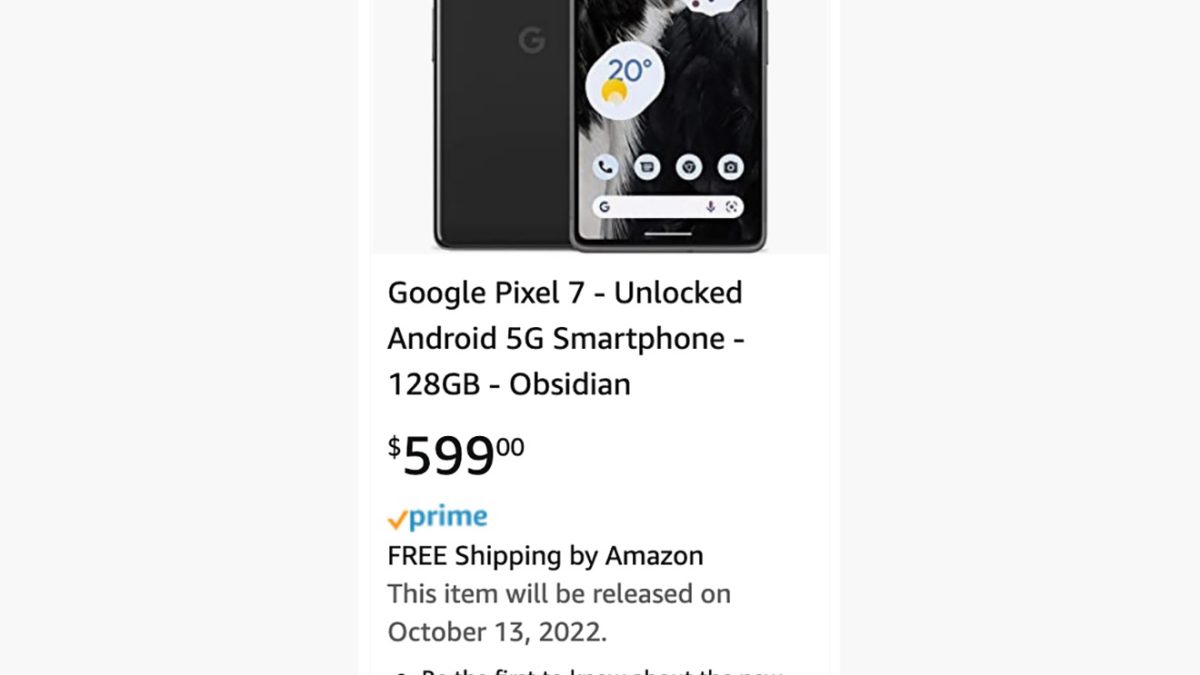Tap the Phone dialer icon
Image resolution: width=1200 pixels, height=675 pixels.
[x=604, y=167]
